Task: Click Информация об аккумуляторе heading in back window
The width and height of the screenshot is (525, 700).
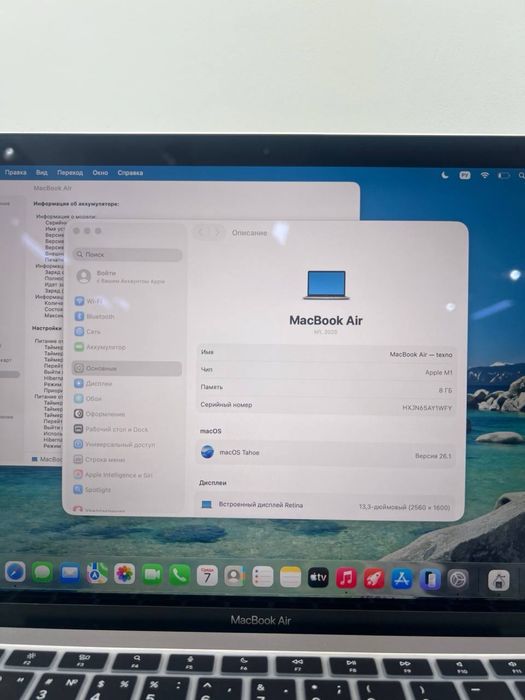Action: [x=76, y=204]
